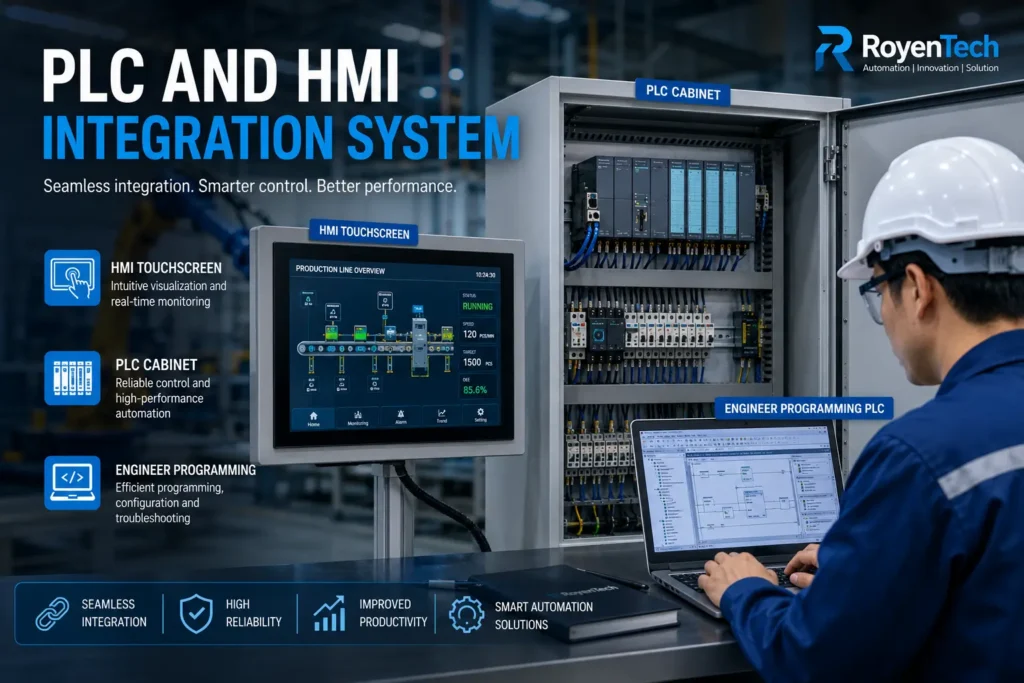Click the bar chart Improved Productivity icon

tap(329, 613)
